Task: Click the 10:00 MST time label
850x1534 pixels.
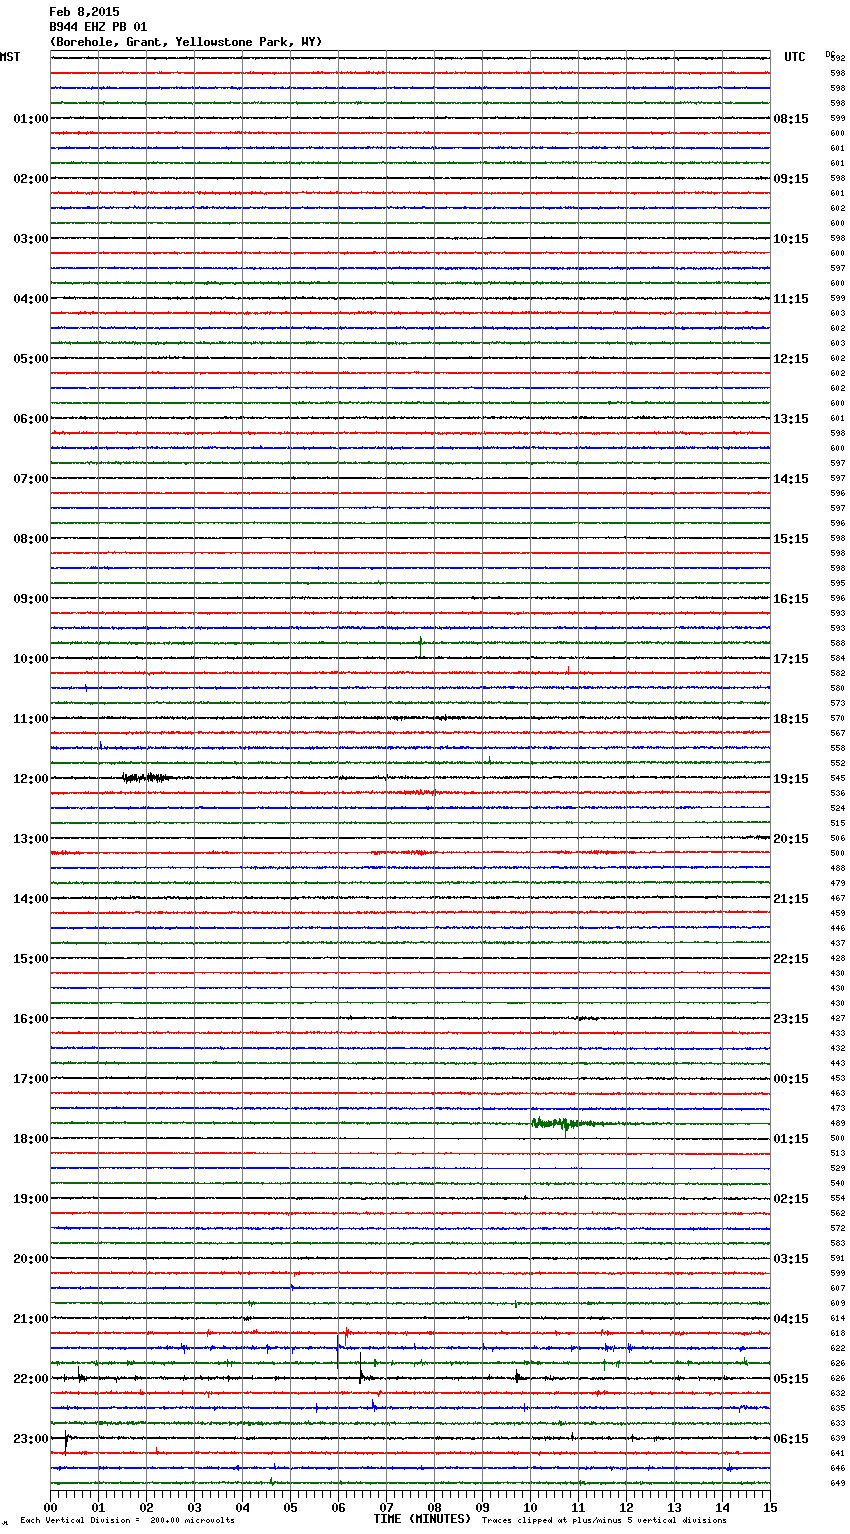Action: tap(31, 659)
